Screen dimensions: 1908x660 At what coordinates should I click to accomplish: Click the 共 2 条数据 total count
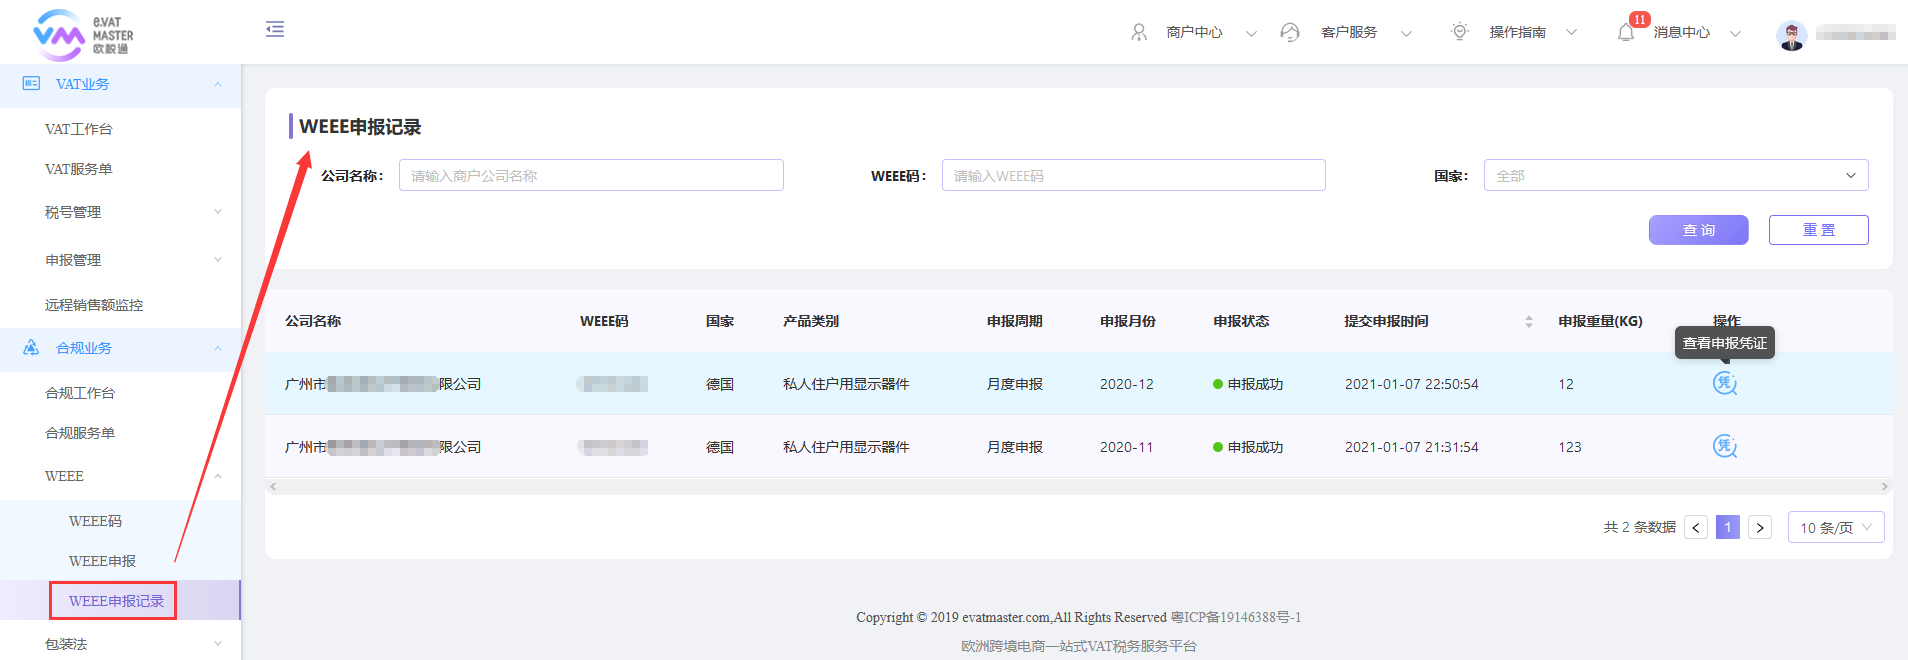[1640, 527]
